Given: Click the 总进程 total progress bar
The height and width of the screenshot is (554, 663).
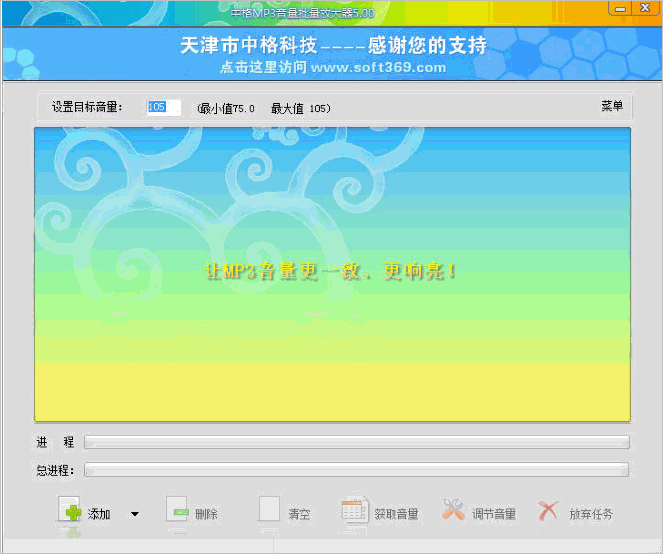Looking at the screenshot, I should tap(356, 469).
